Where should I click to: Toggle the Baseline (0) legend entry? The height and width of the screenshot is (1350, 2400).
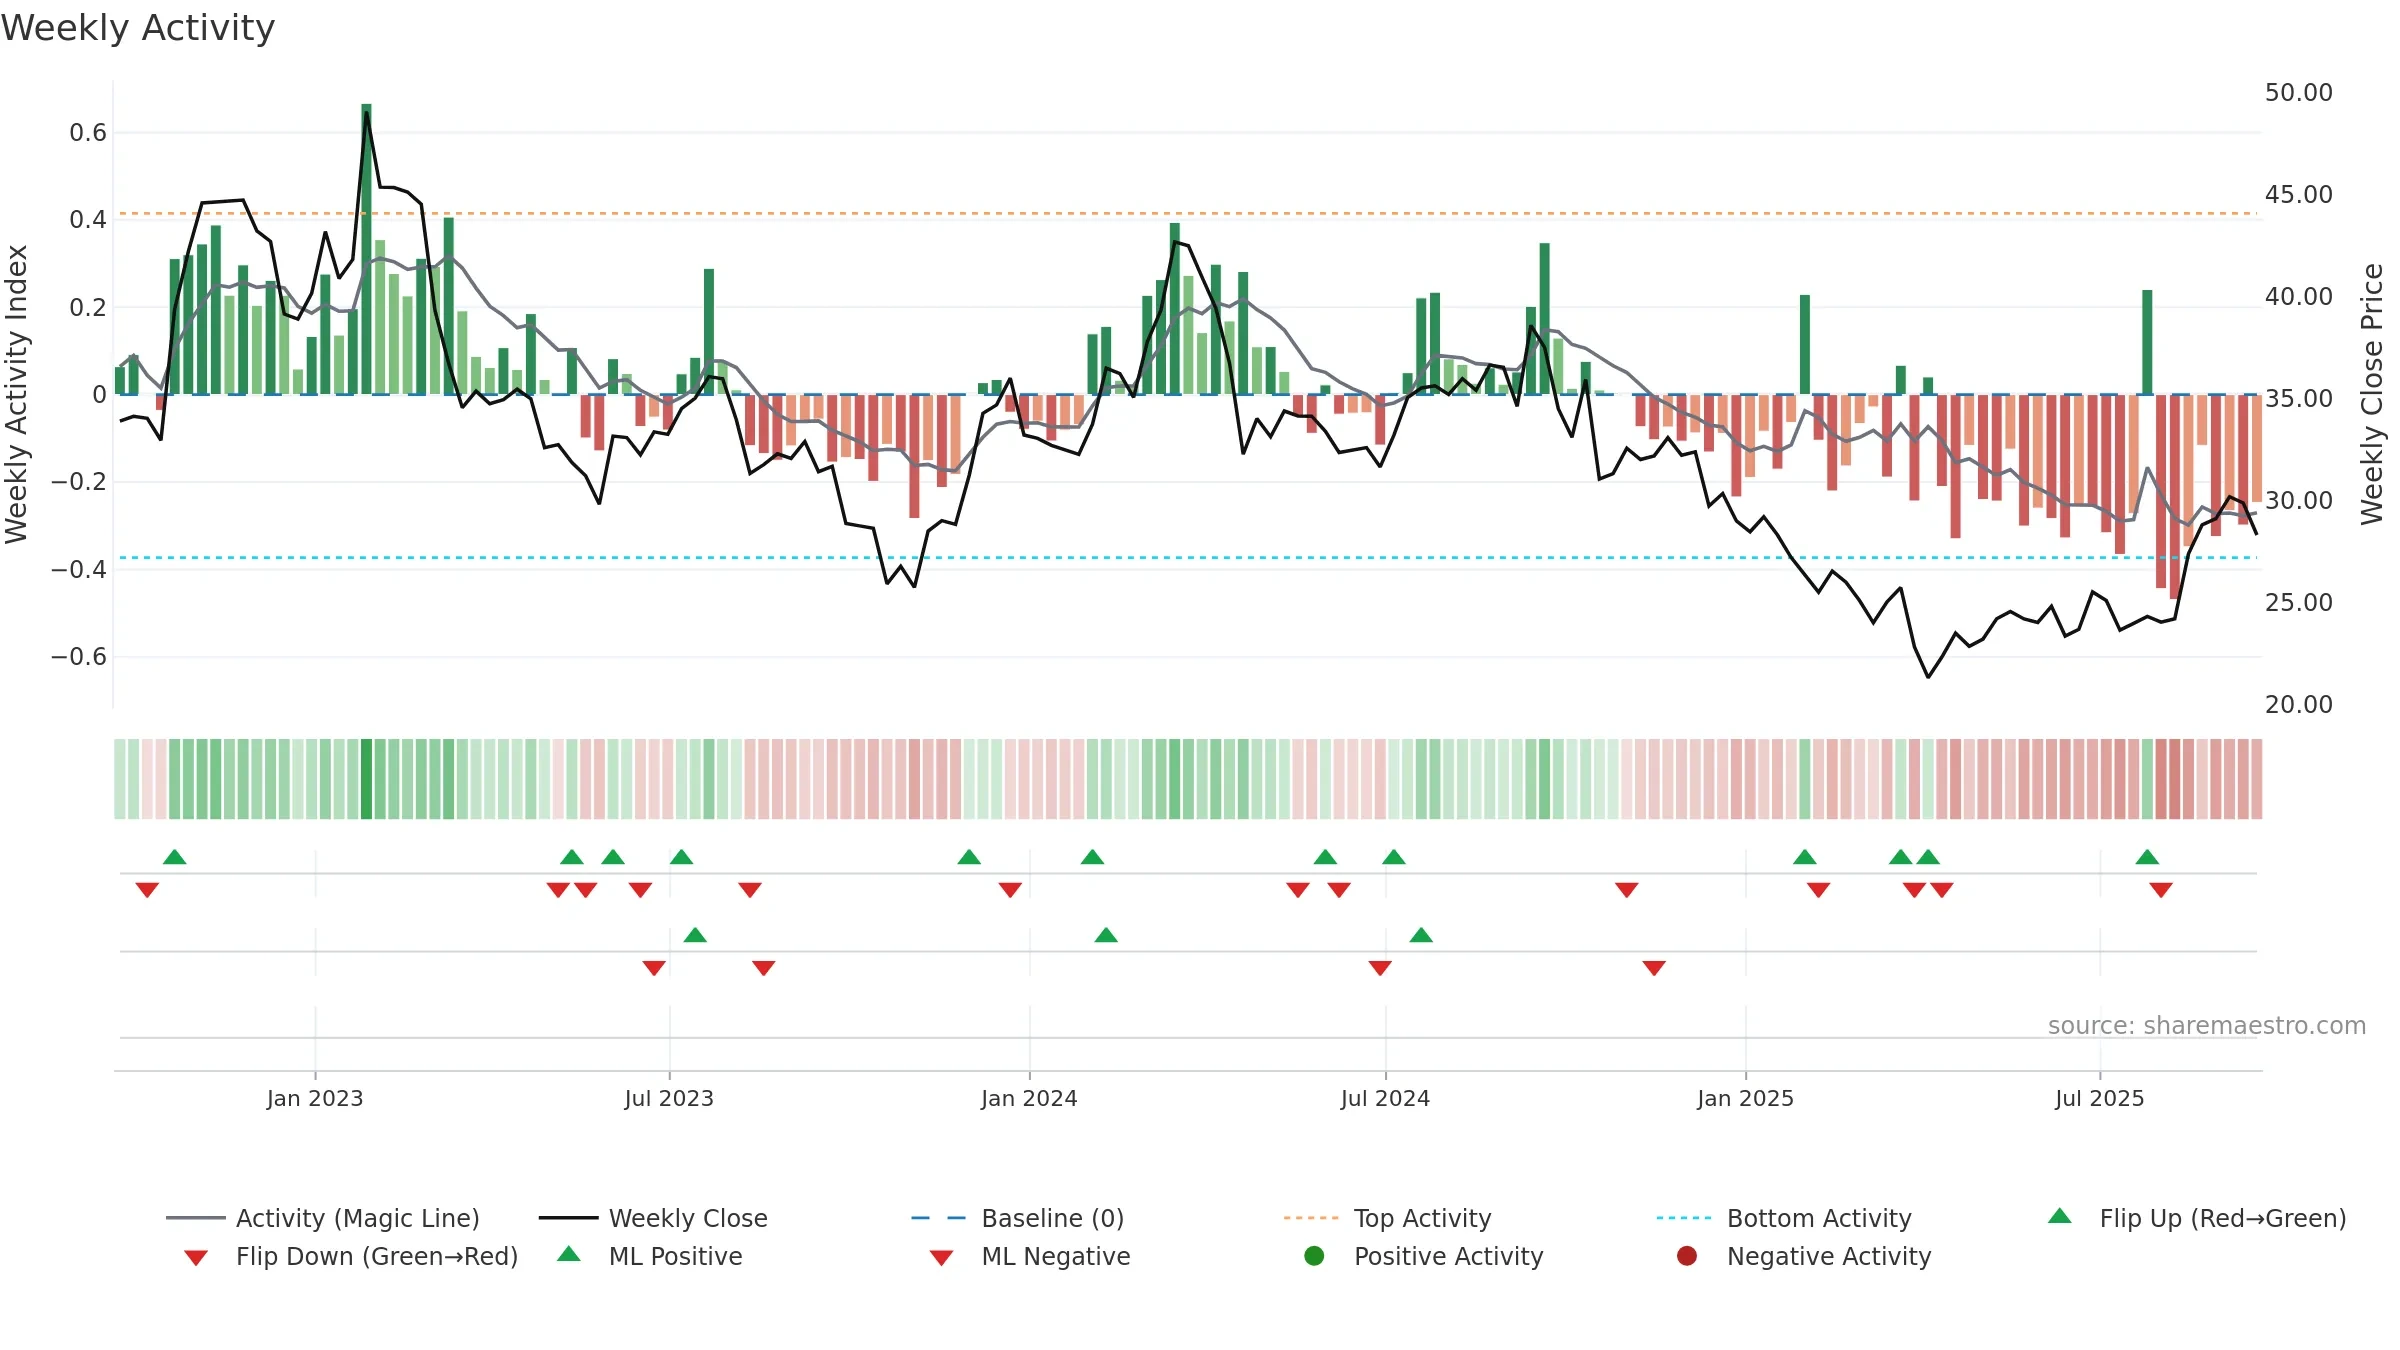(x=1018, y=1218)
